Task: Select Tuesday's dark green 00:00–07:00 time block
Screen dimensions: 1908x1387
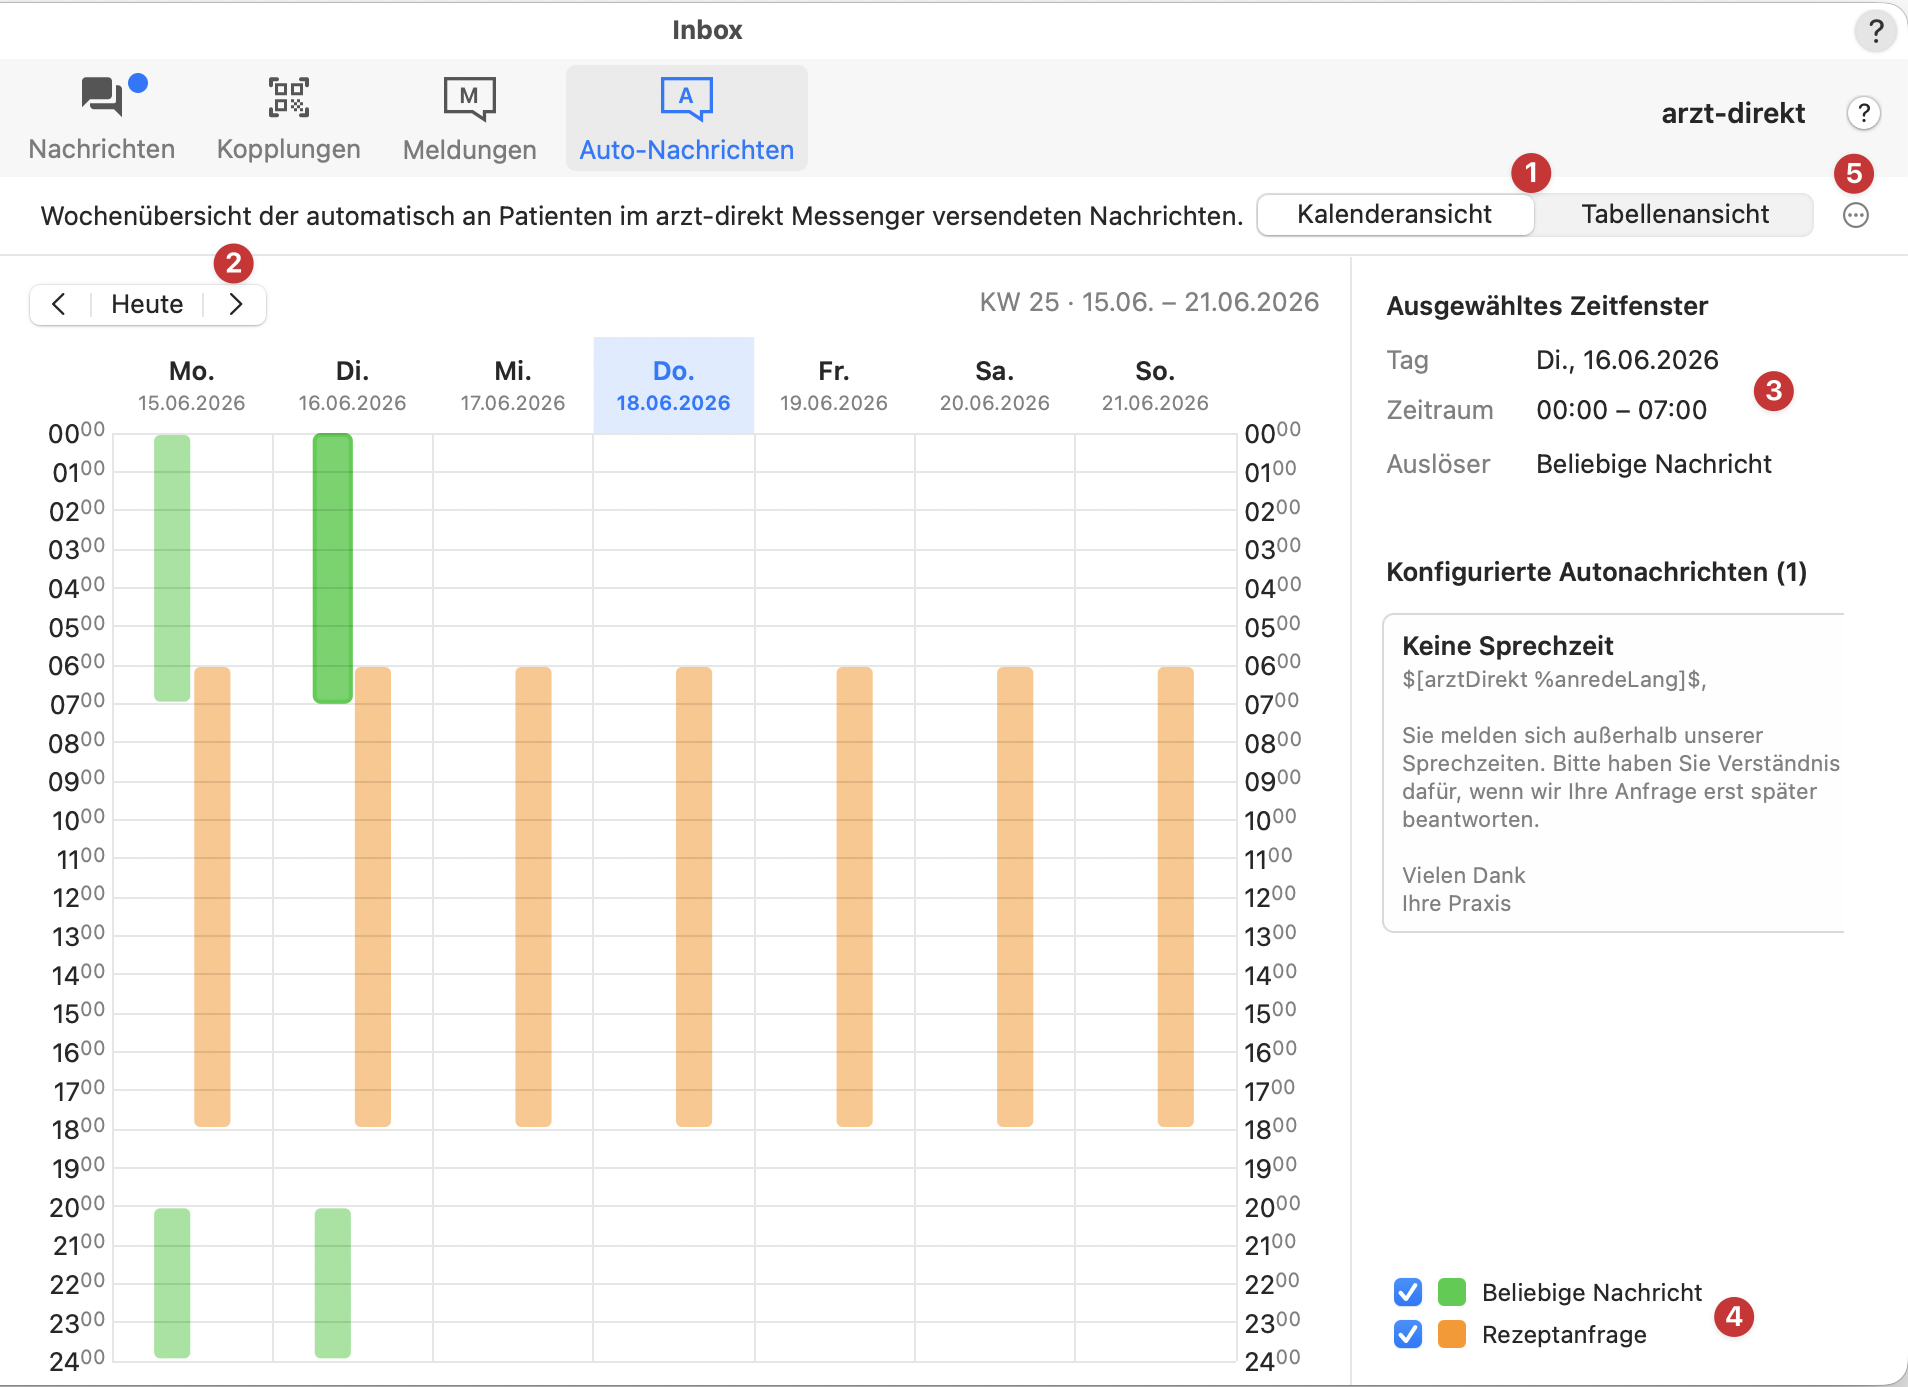Action: [x=332, y=568]
